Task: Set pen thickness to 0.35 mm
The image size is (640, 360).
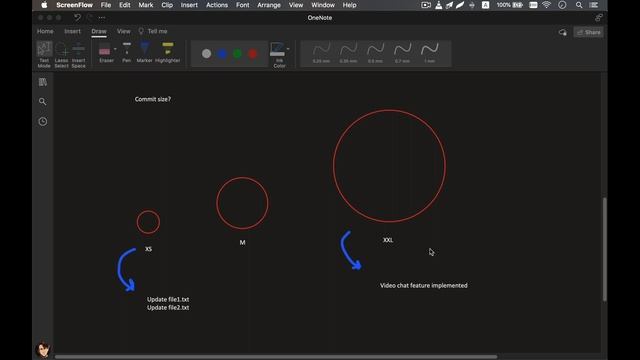Action: 348,53
